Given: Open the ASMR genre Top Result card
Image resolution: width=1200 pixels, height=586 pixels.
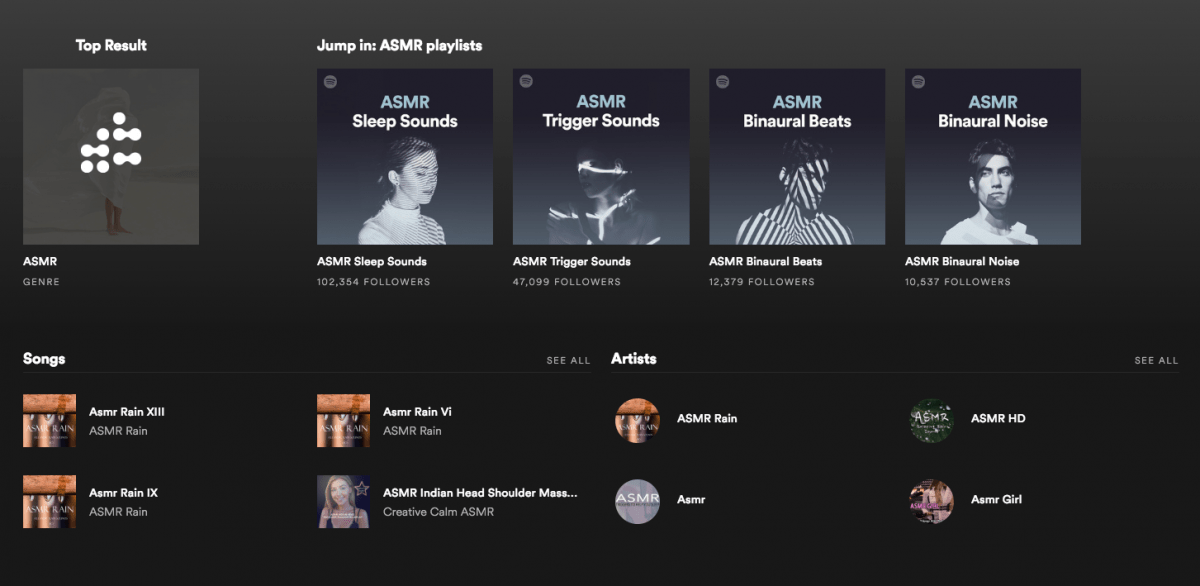Looking at the screenshot, I should pos(110,156).
